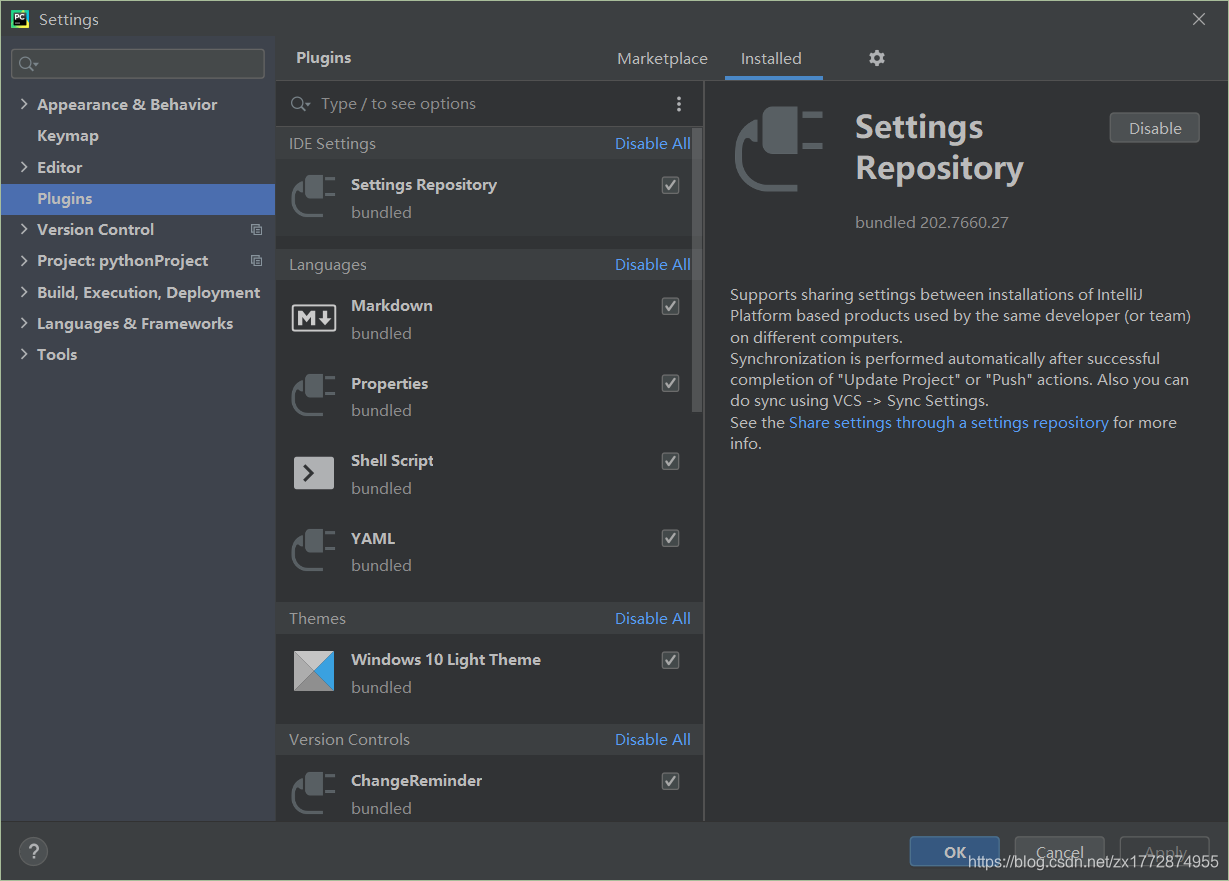
Task: Click the Settings Repository plug icon in list
Action: pyautogui.click(x=313, y=197)
